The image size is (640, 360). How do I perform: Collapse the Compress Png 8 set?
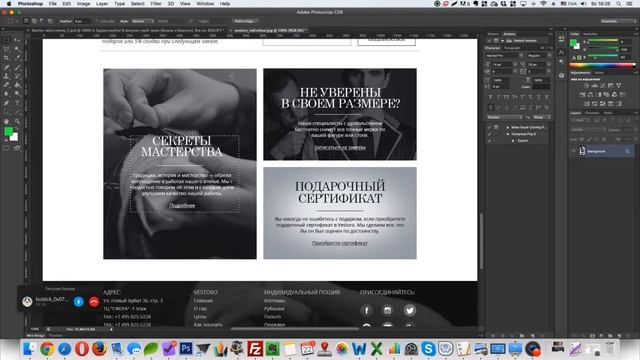pyautogui.click(x=508, y=134)
